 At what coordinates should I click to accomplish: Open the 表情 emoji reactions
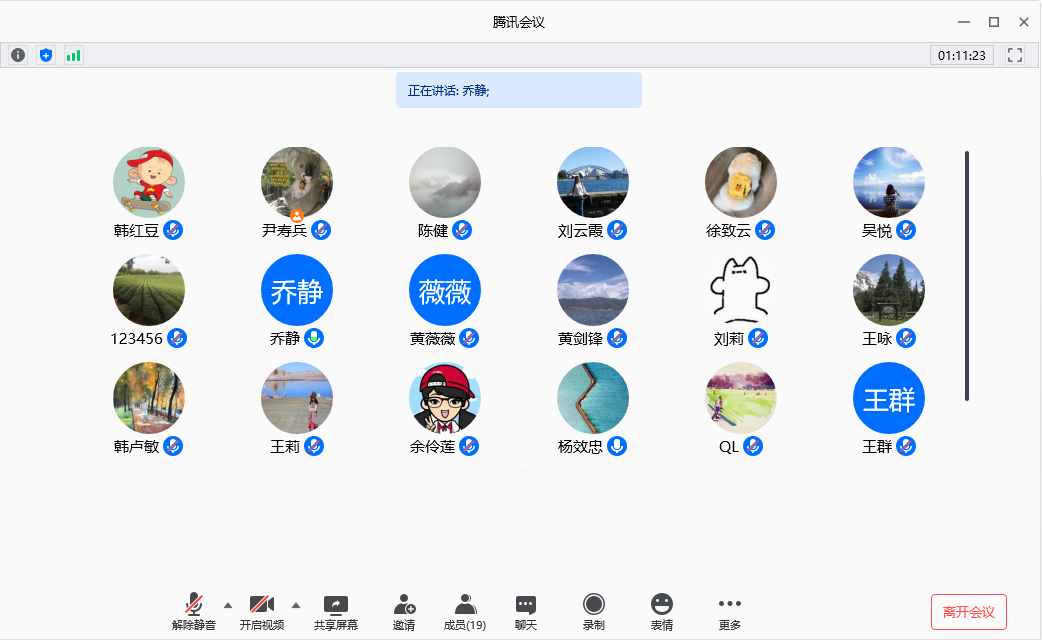tap(662, 611)
